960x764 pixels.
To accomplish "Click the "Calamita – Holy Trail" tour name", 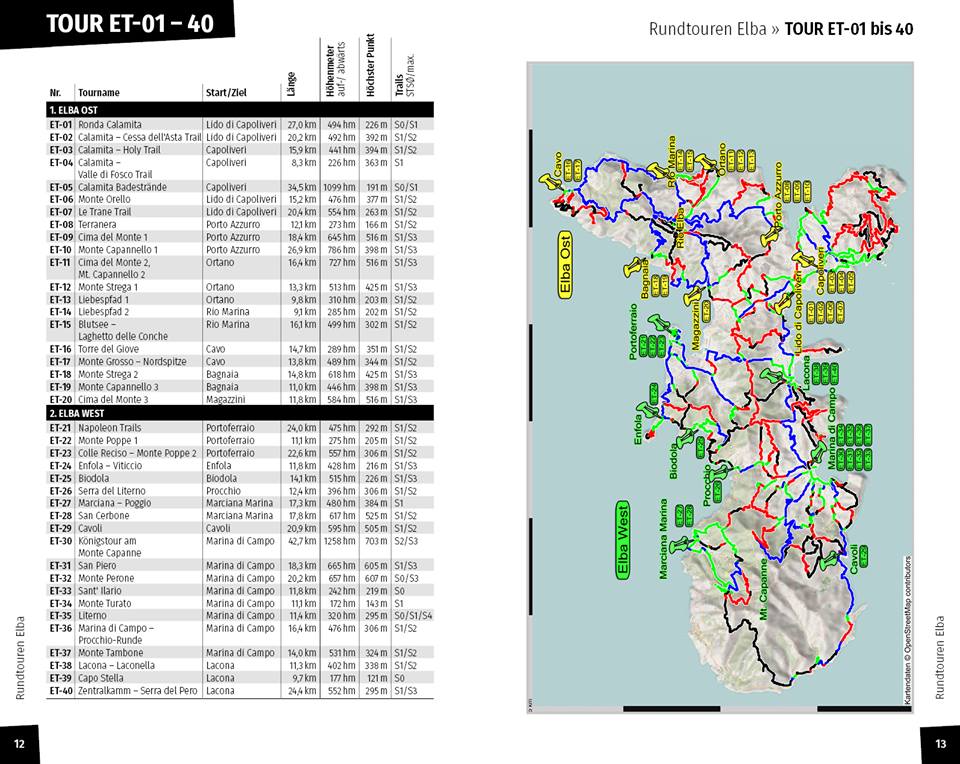I will (119, 149).
